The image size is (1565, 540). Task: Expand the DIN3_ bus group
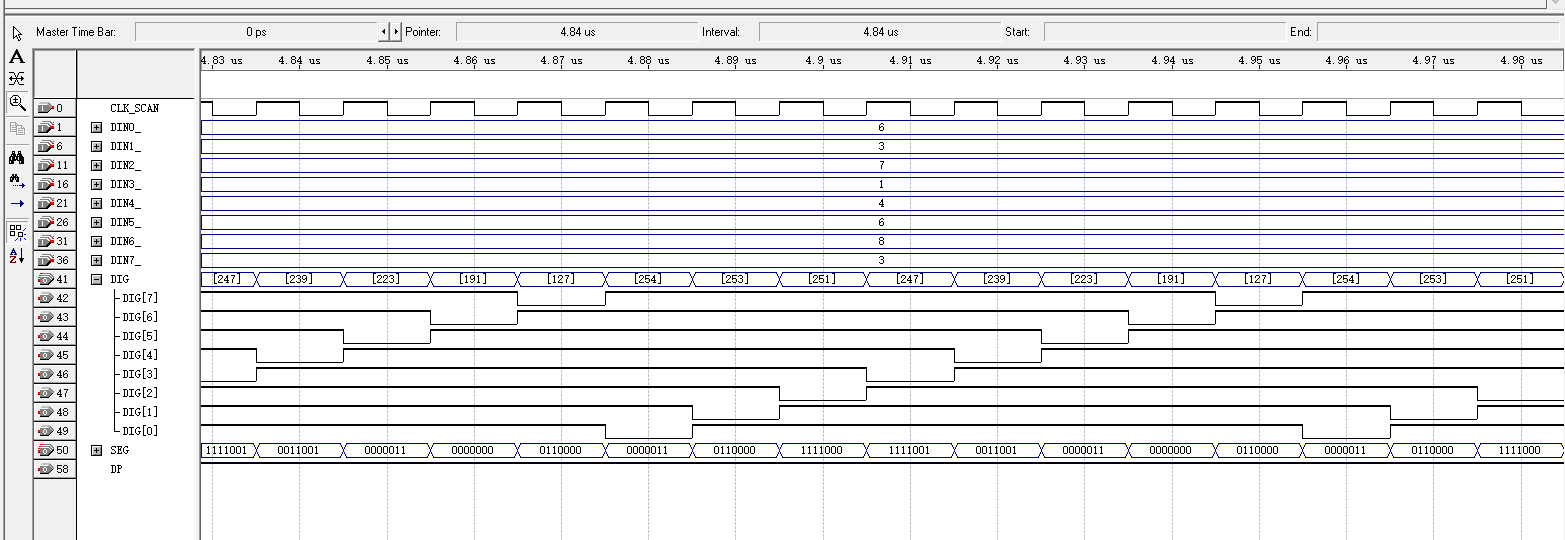[97, 184]
